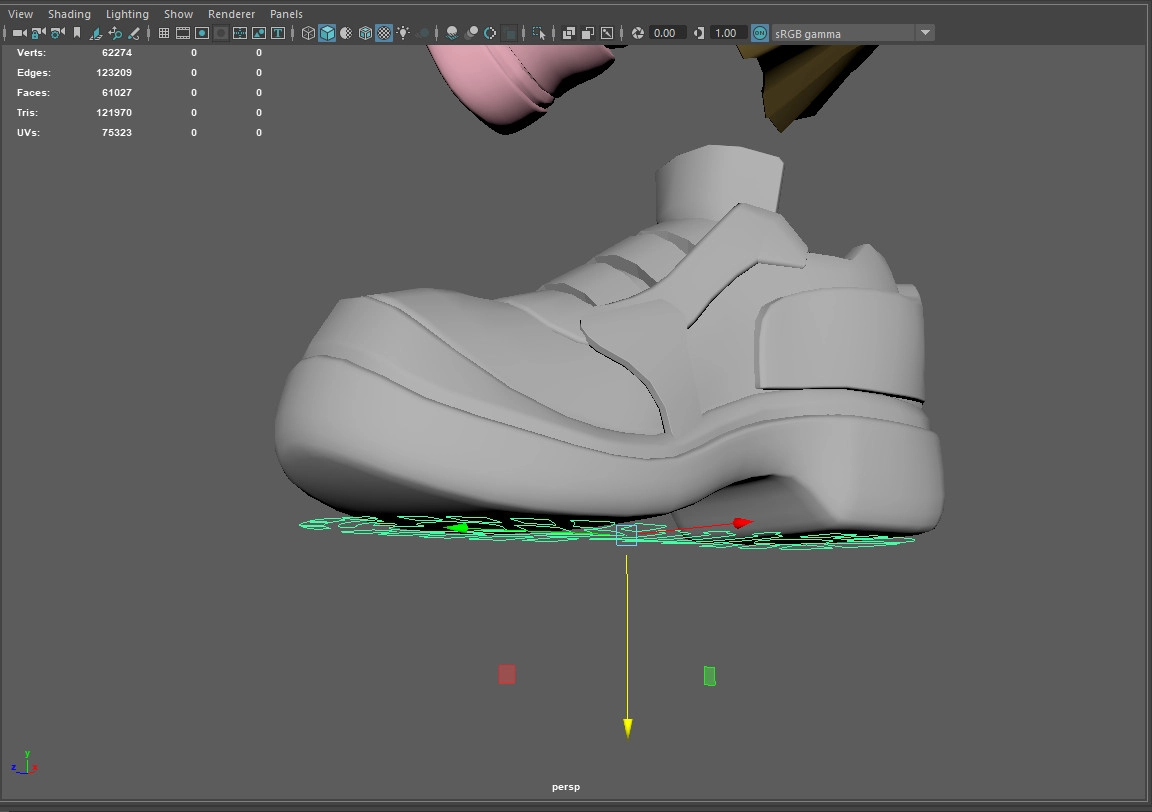Toggle Textured display checker button
The width and height of the screenshot is (1152, 812).
tap(384, 33)
